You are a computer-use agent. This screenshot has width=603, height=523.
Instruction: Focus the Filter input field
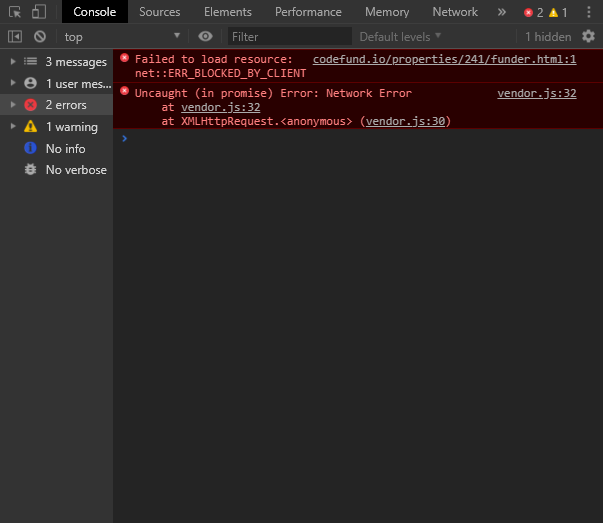(x=290, y=37)
